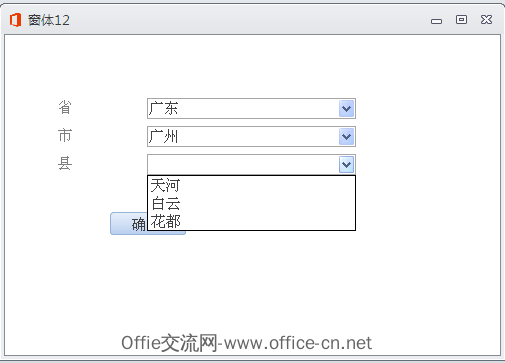The height and width of the screenshot is (363, 505).
Task: Click into the 广东 province text field
Action: 243,109
